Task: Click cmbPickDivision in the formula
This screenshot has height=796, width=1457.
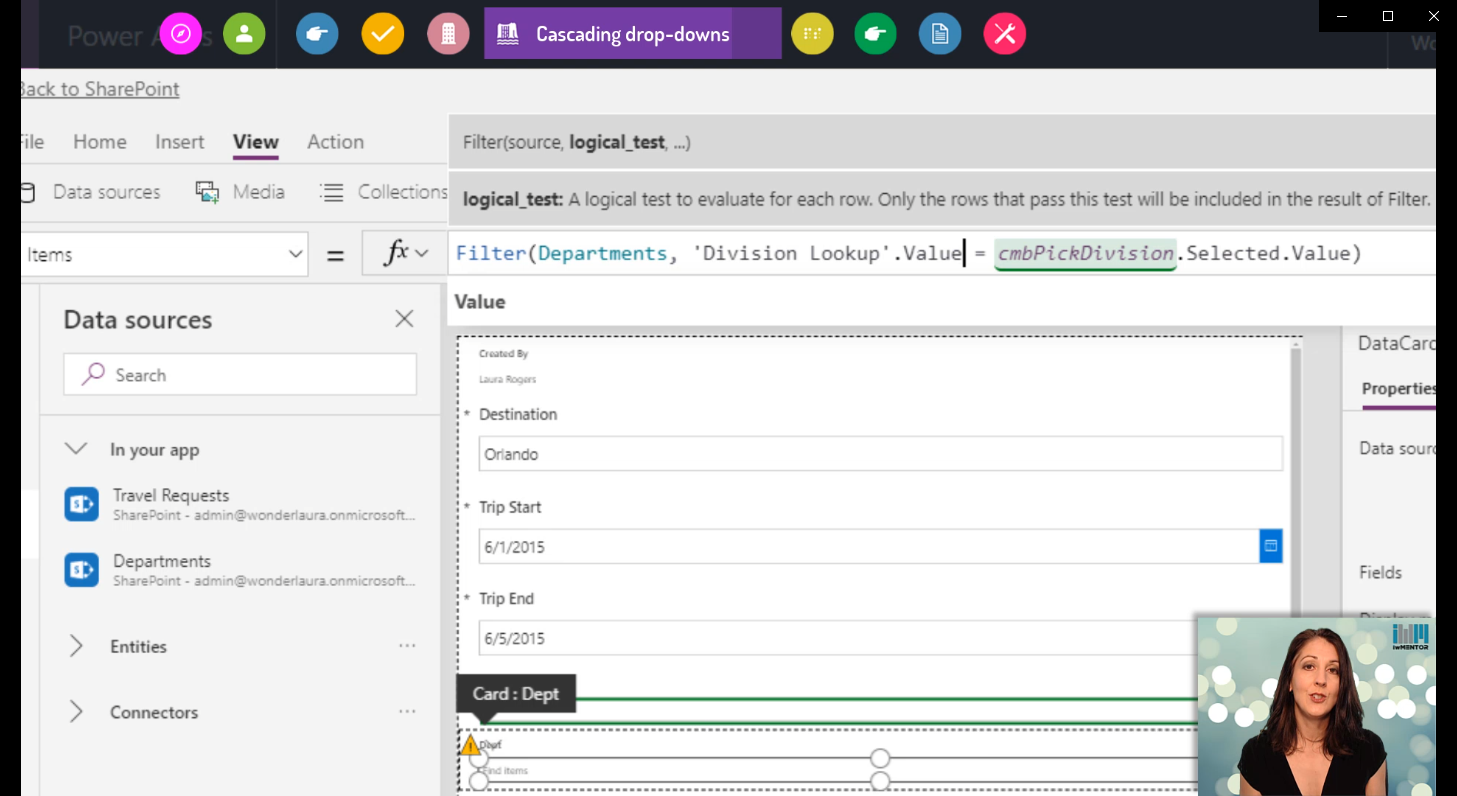Action: pos(1085,254)
